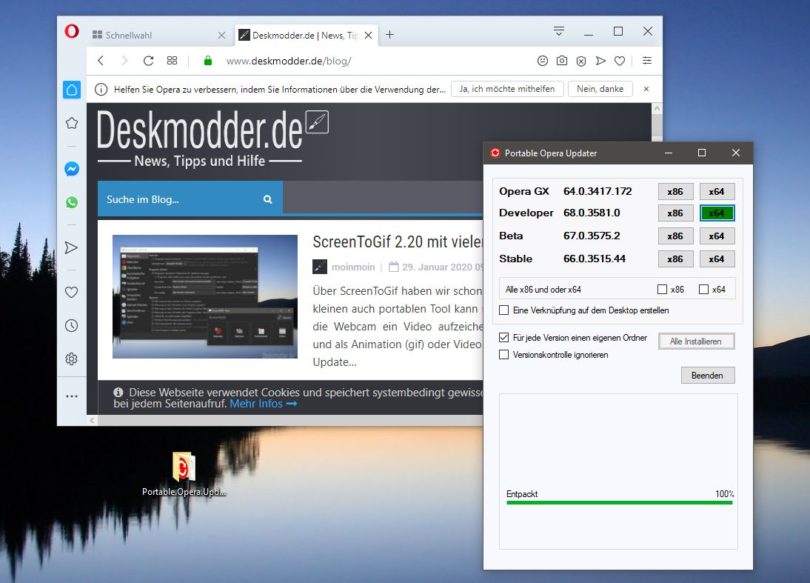Check the Alle x86 checkbox
Viewport: 810px width, 583px height.
pos(662,290)
